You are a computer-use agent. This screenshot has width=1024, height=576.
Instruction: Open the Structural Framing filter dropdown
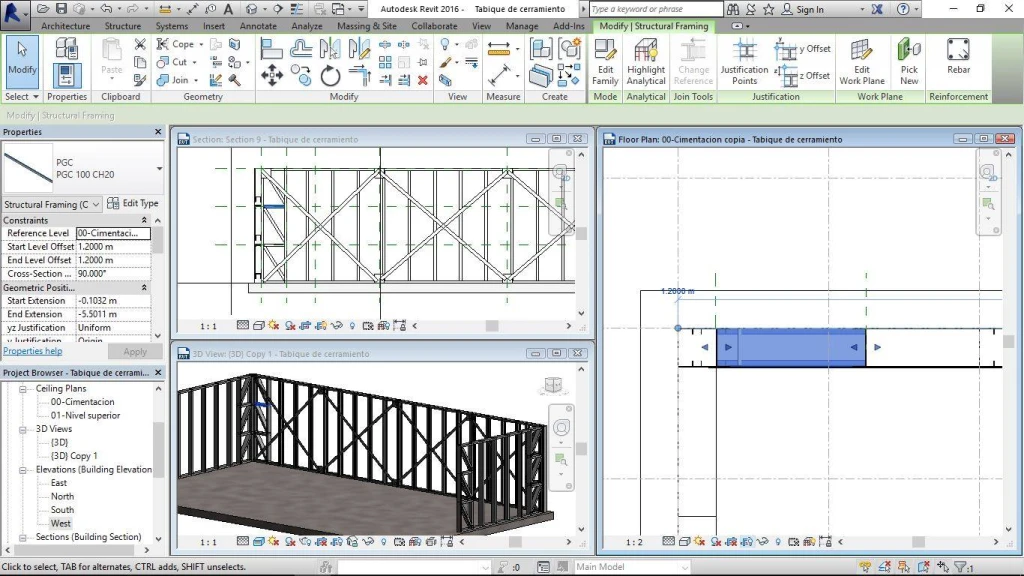pyautogui.click(x=52, y=204)
